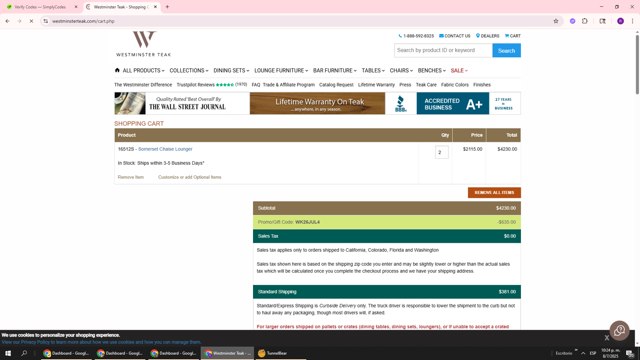Click the product search input field
Viewport: 640px width, 360px height.
[443, 50]
